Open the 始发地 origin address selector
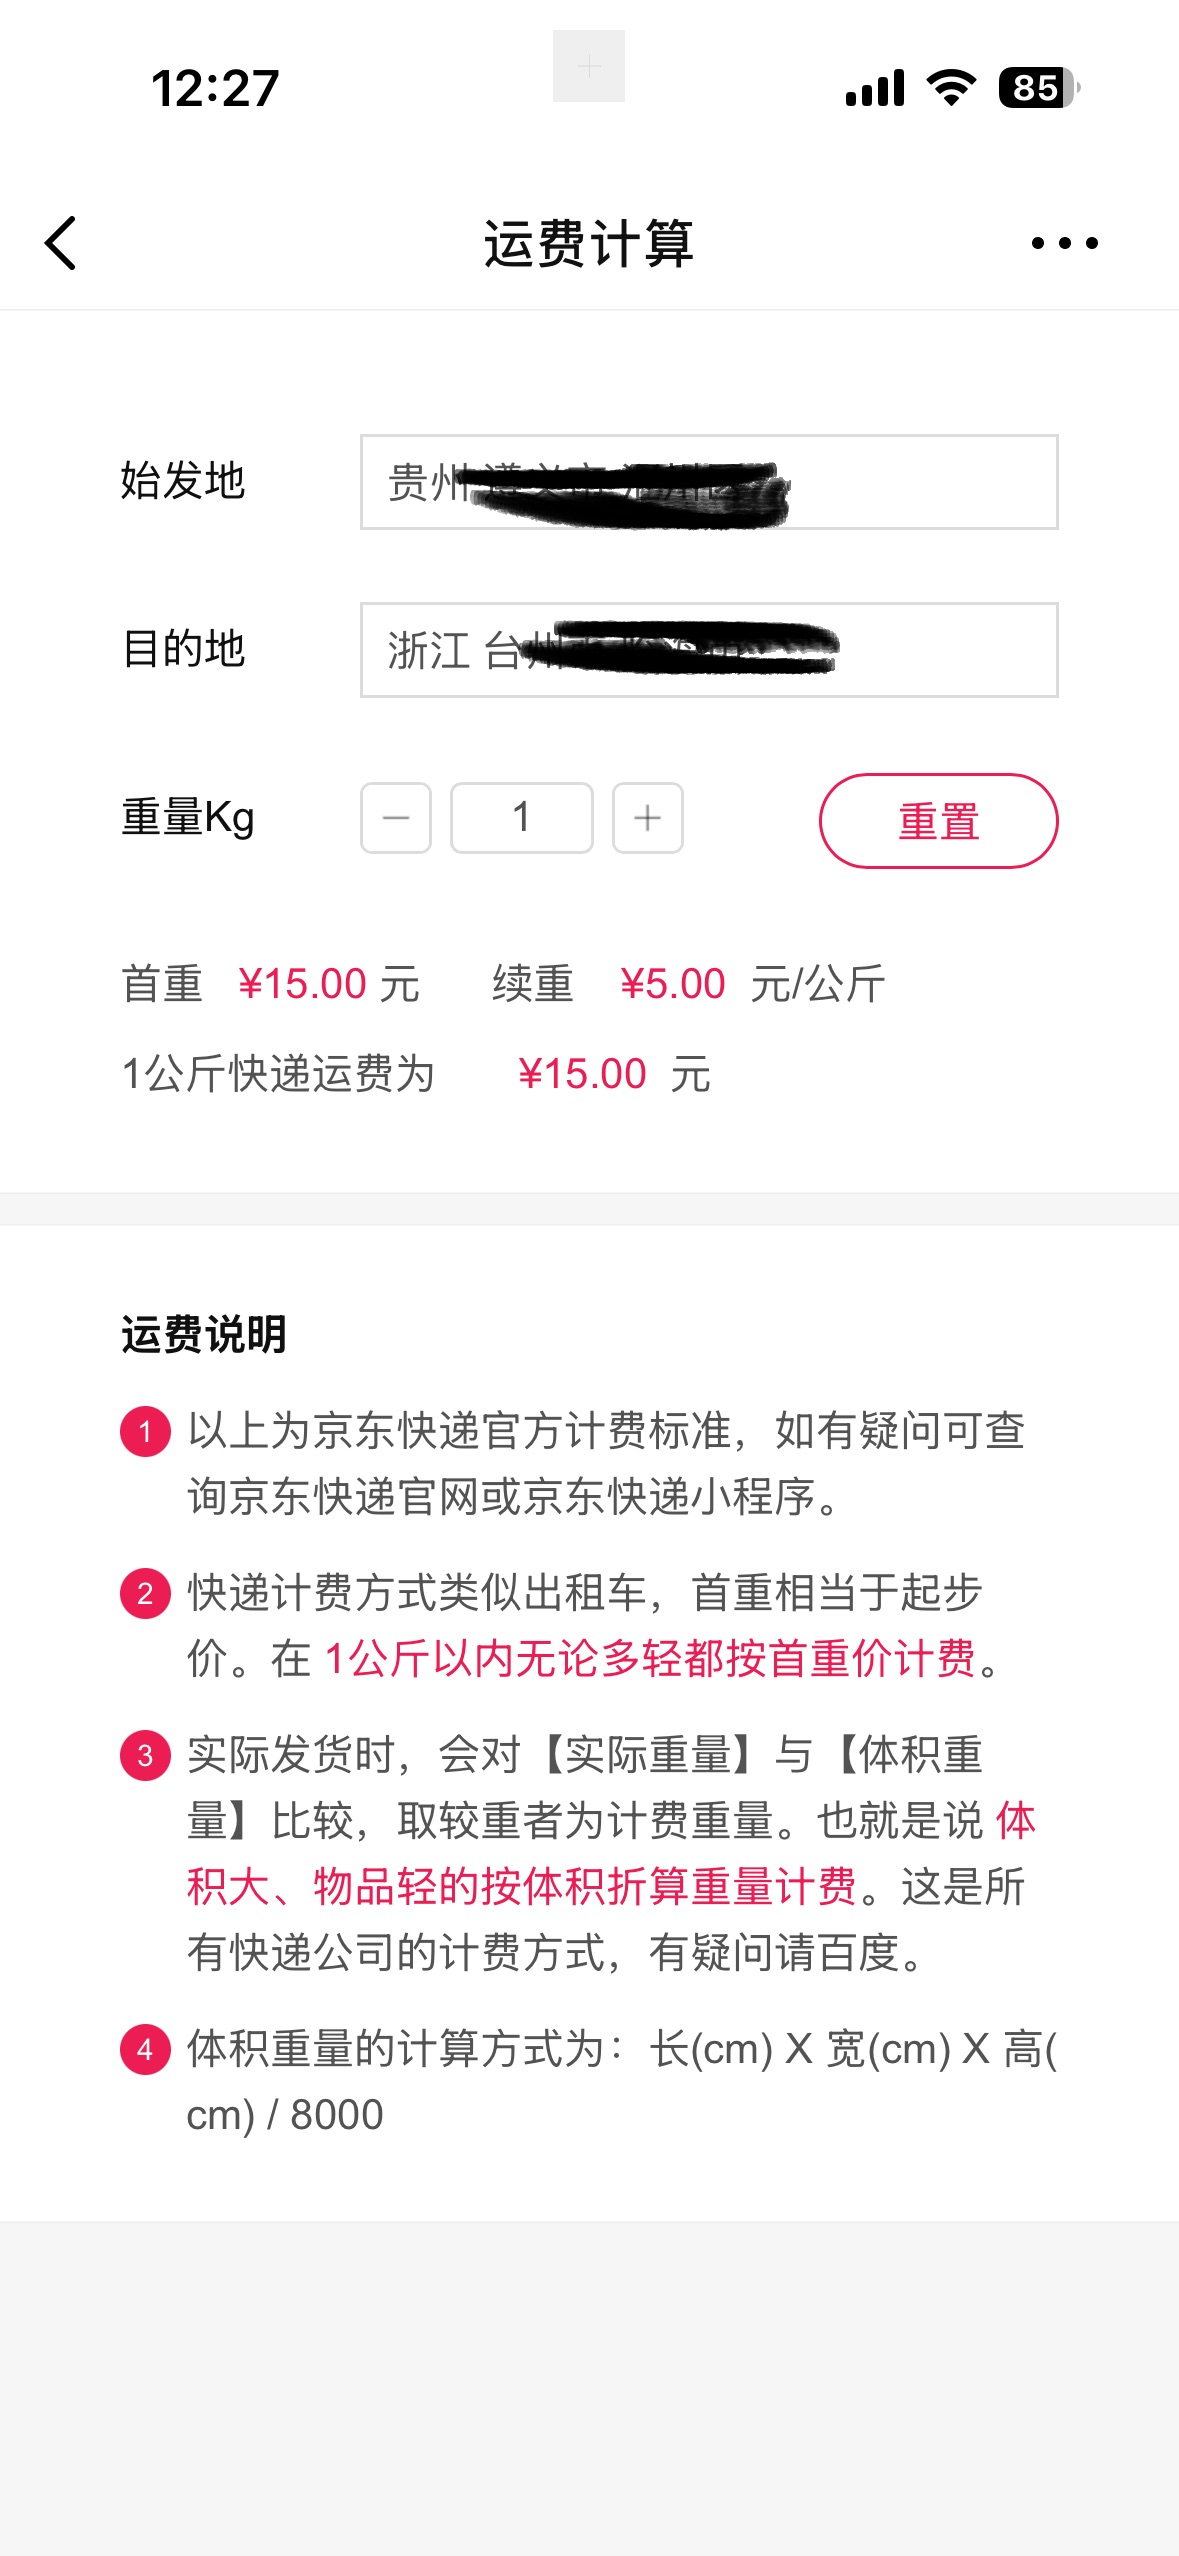This screenshot has width=1179, height=2556. [x=708, y=482]
